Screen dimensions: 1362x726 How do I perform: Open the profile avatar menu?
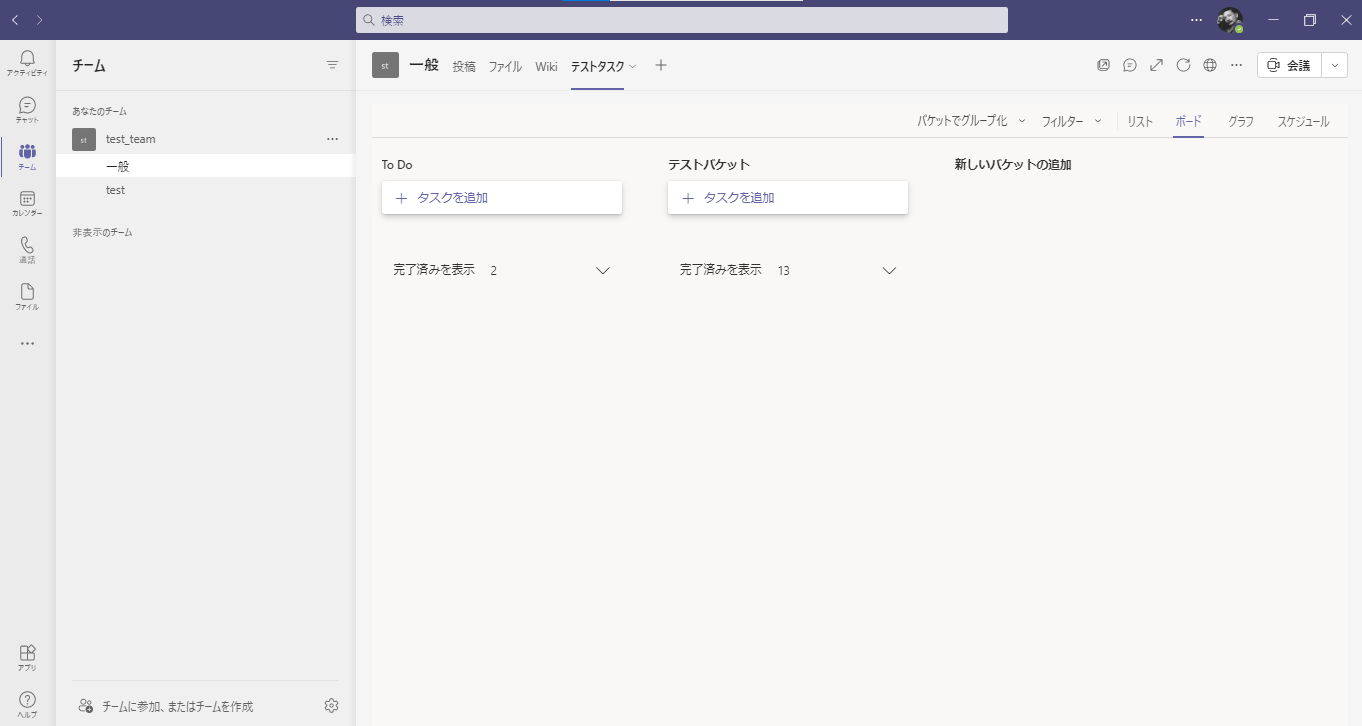pos(1229,20)
